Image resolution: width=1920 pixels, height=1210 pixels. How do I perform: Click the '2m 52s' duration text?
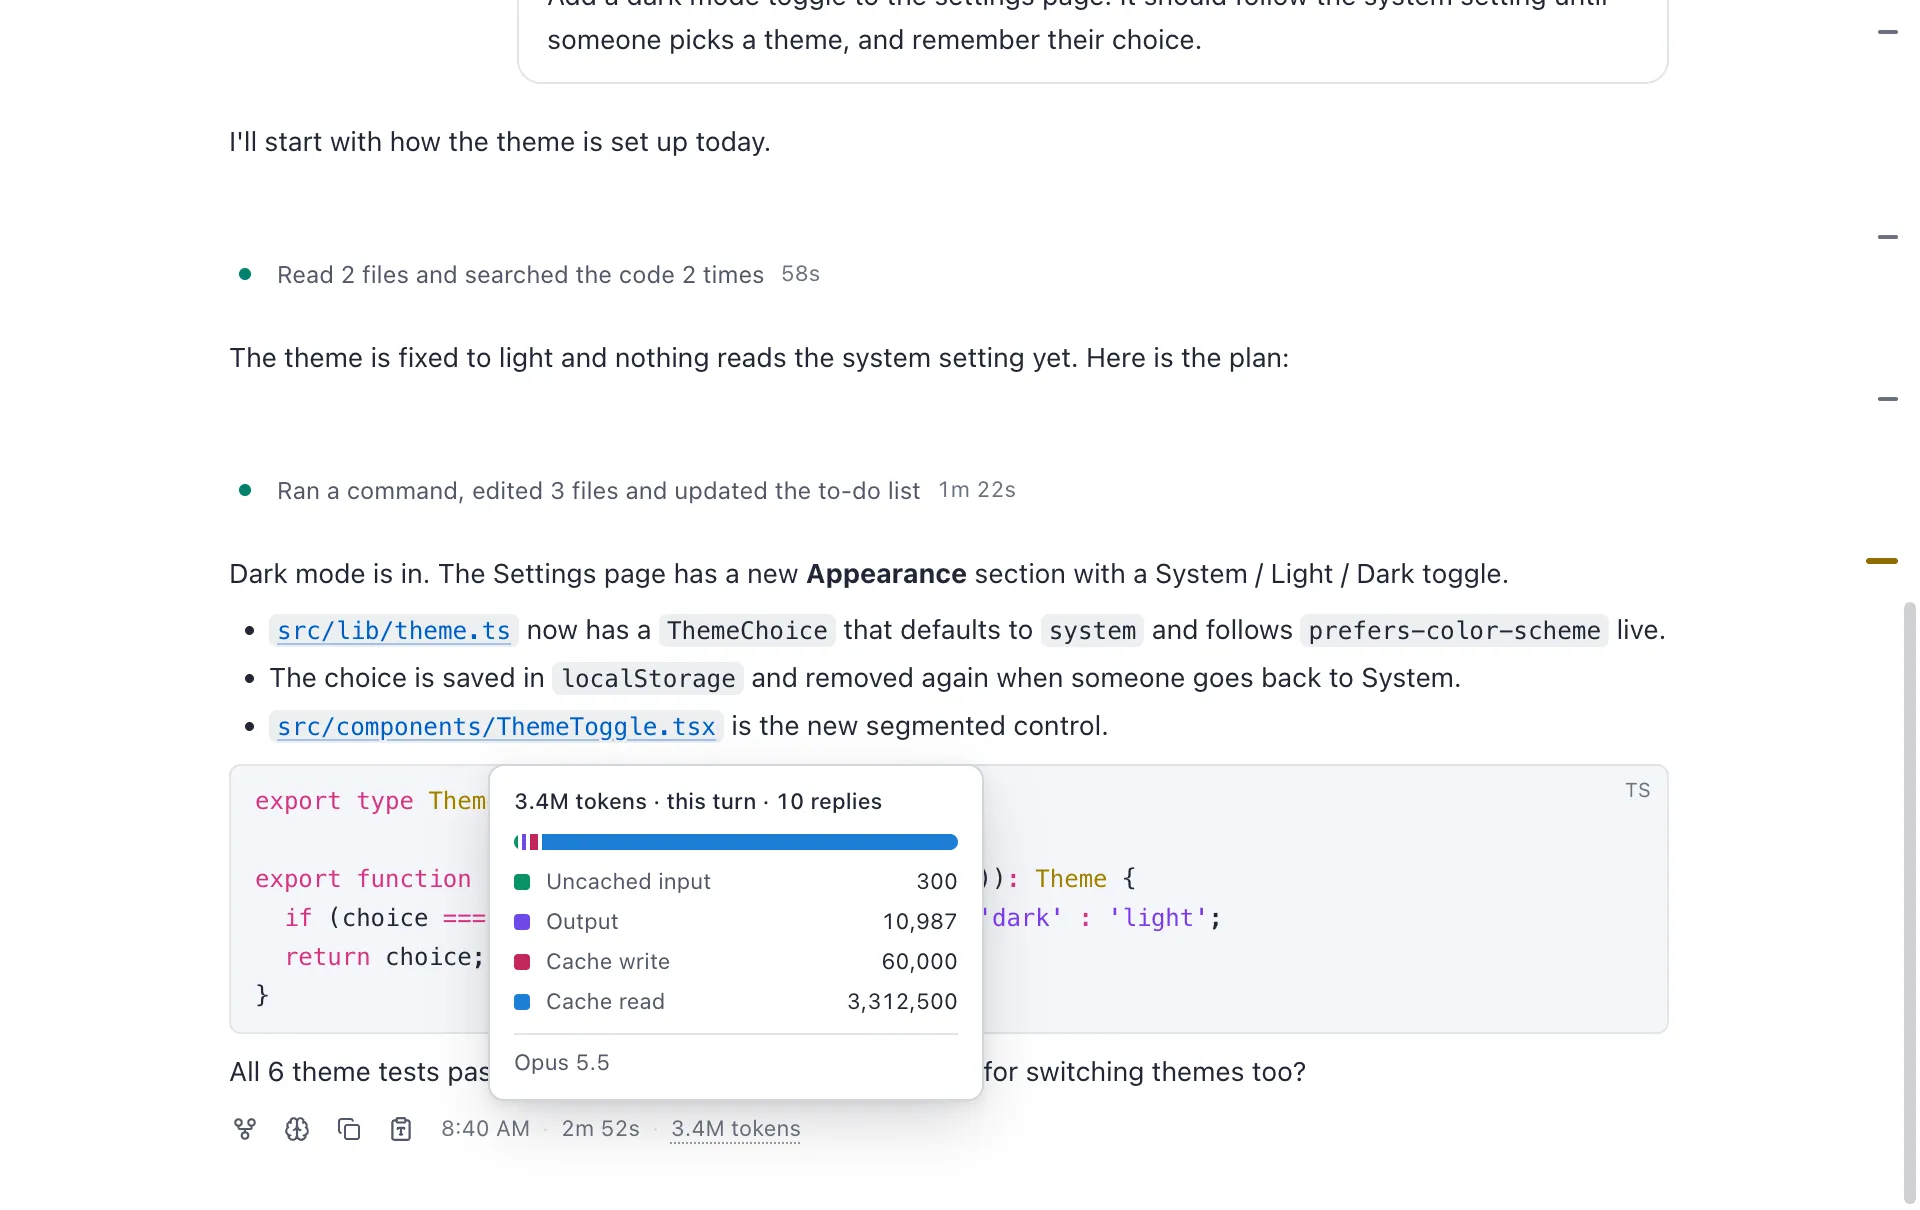point(600,1129)
